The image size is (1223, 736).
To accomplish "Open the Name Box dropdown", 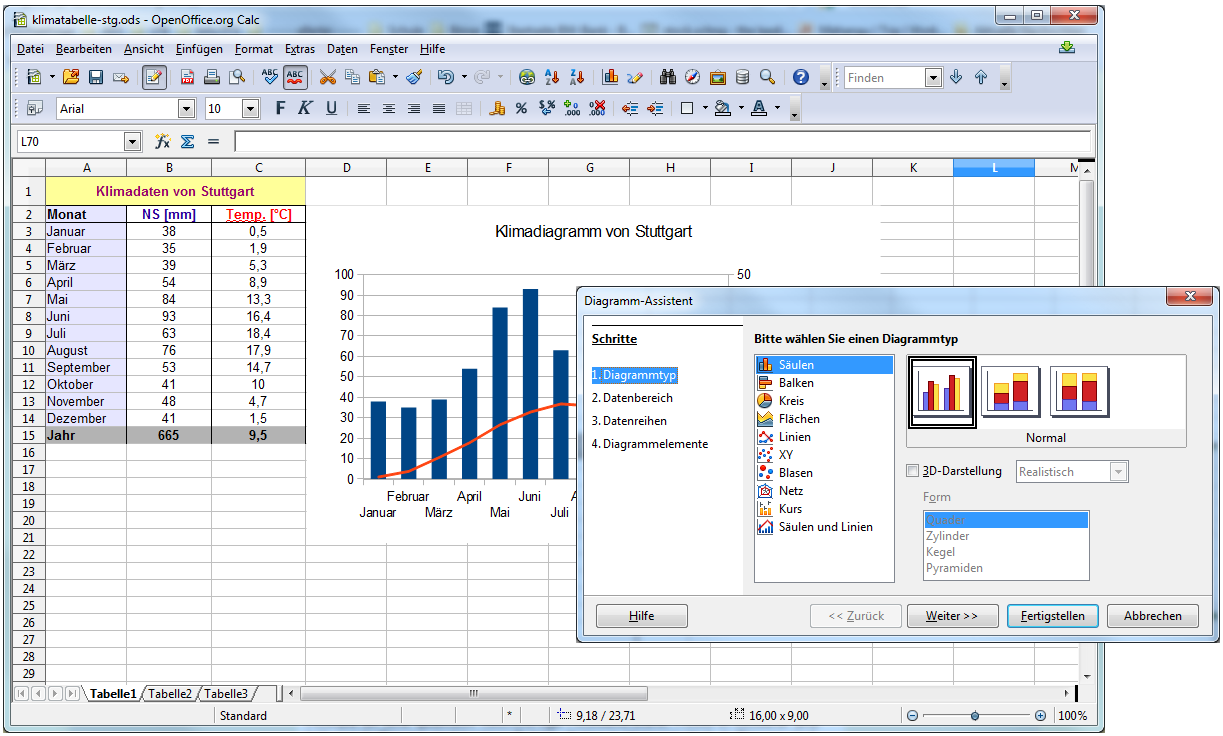I will click(x=132, y=142).
